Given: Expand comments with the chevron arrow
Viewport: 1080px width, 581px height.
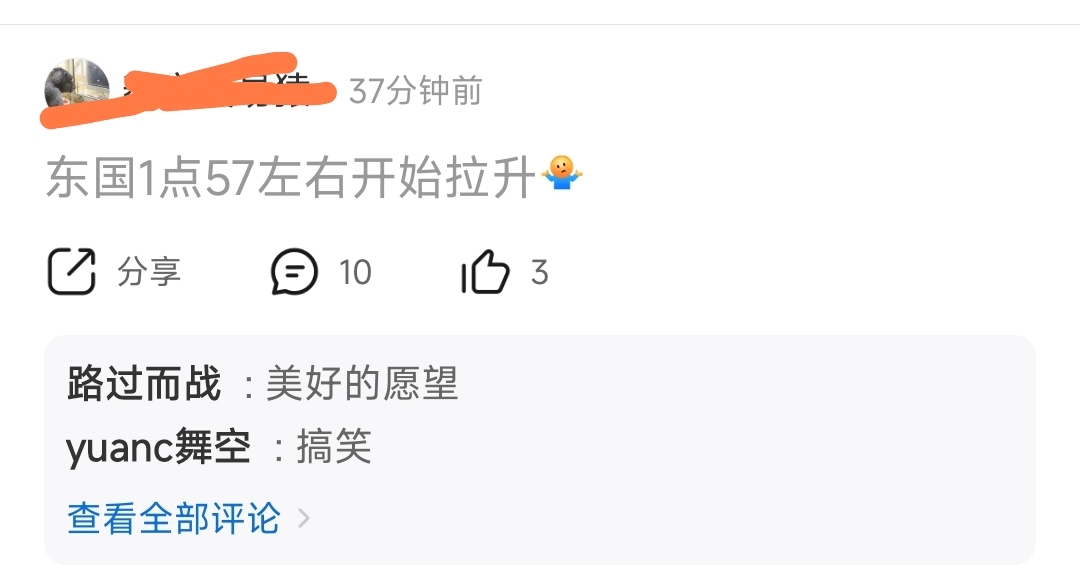Looking at the screenshot, I should (x=304, y=518).
